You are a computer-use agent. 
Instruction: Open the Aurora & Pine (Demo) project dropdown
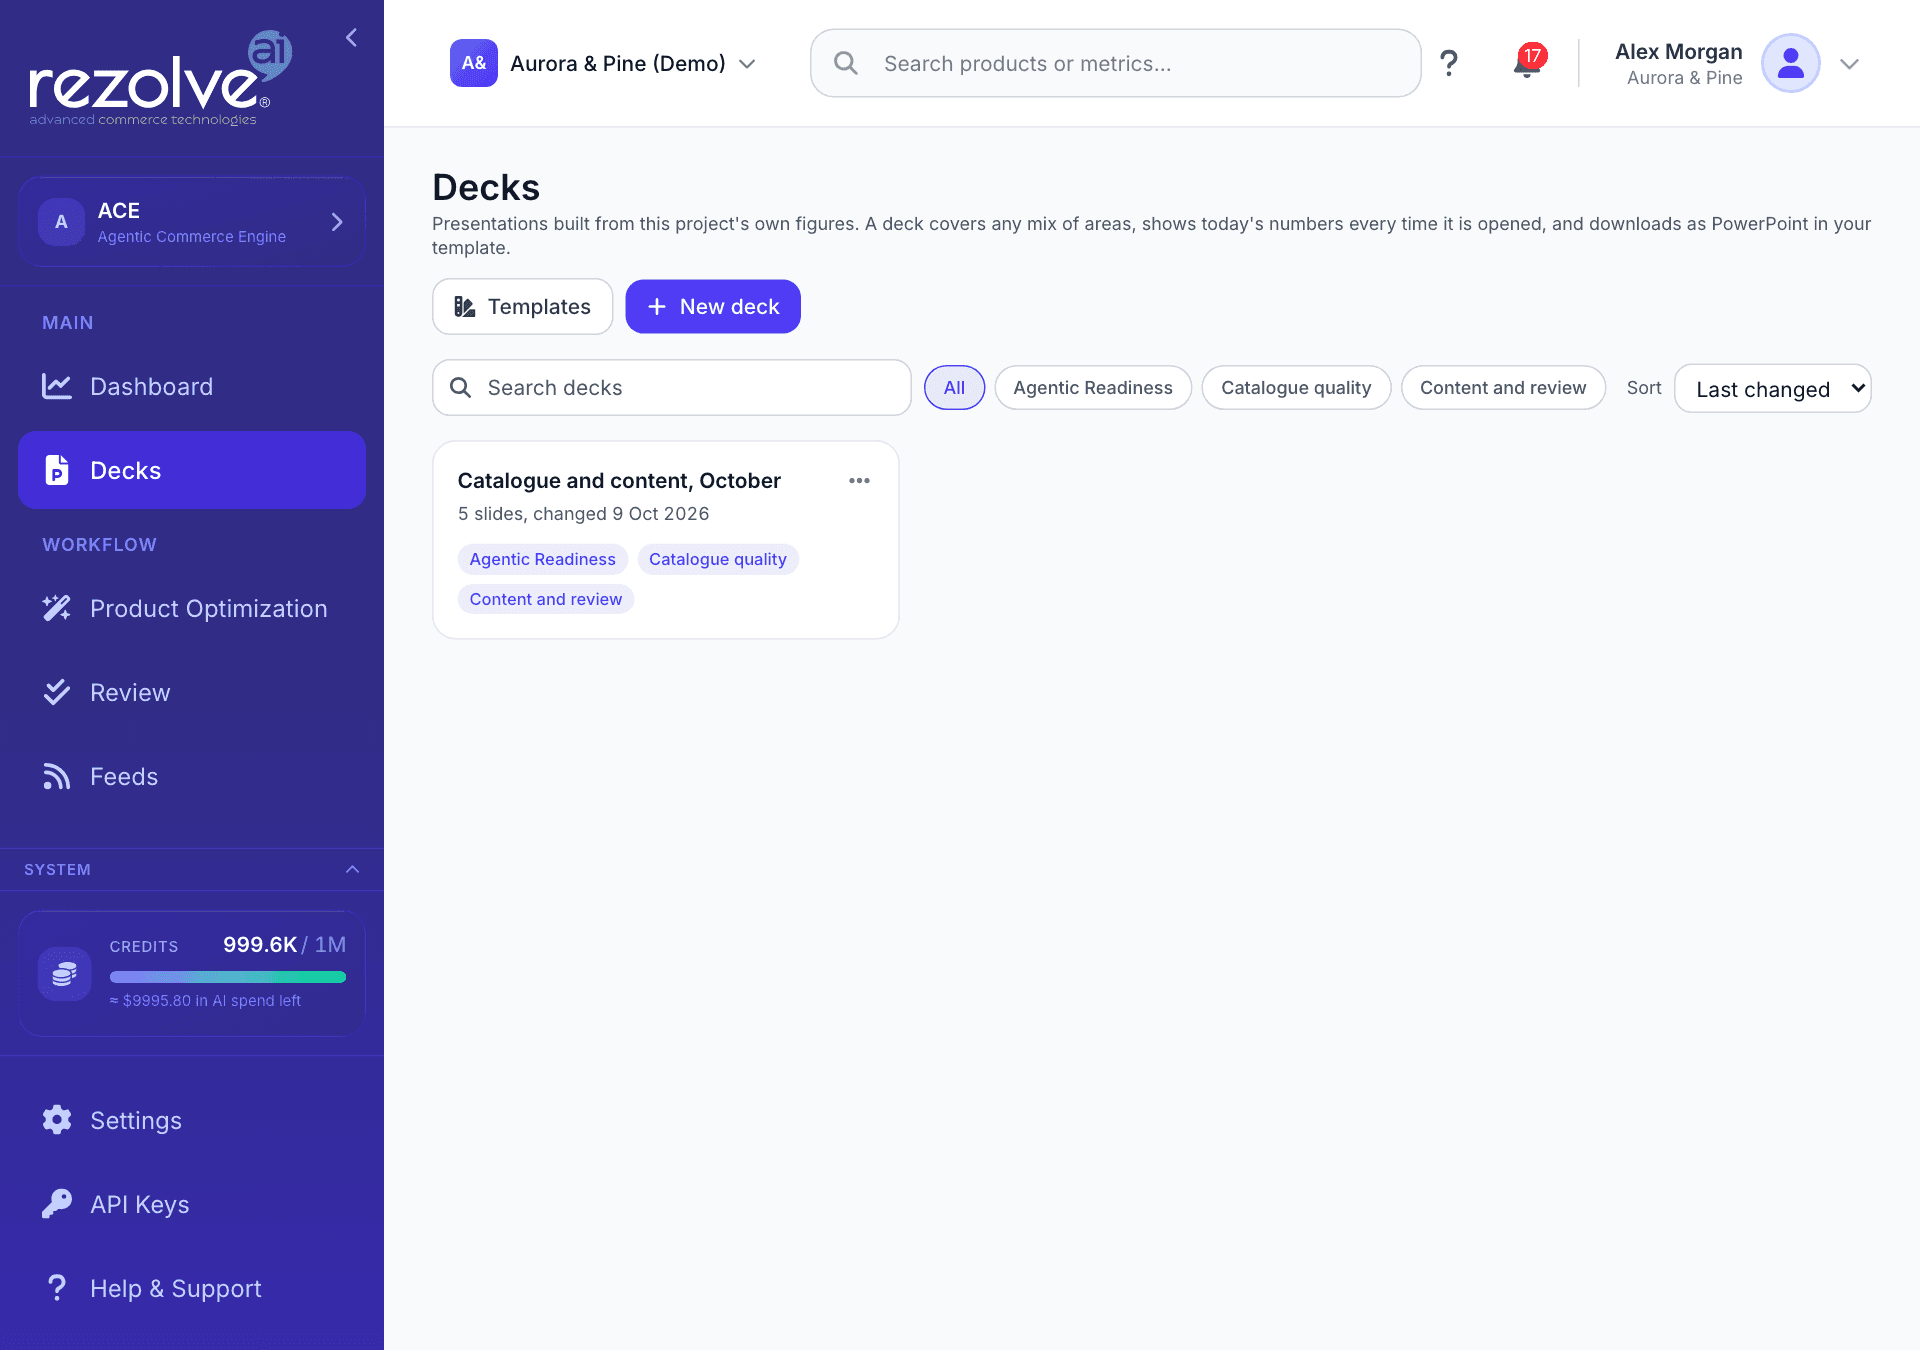coord(603,63)
